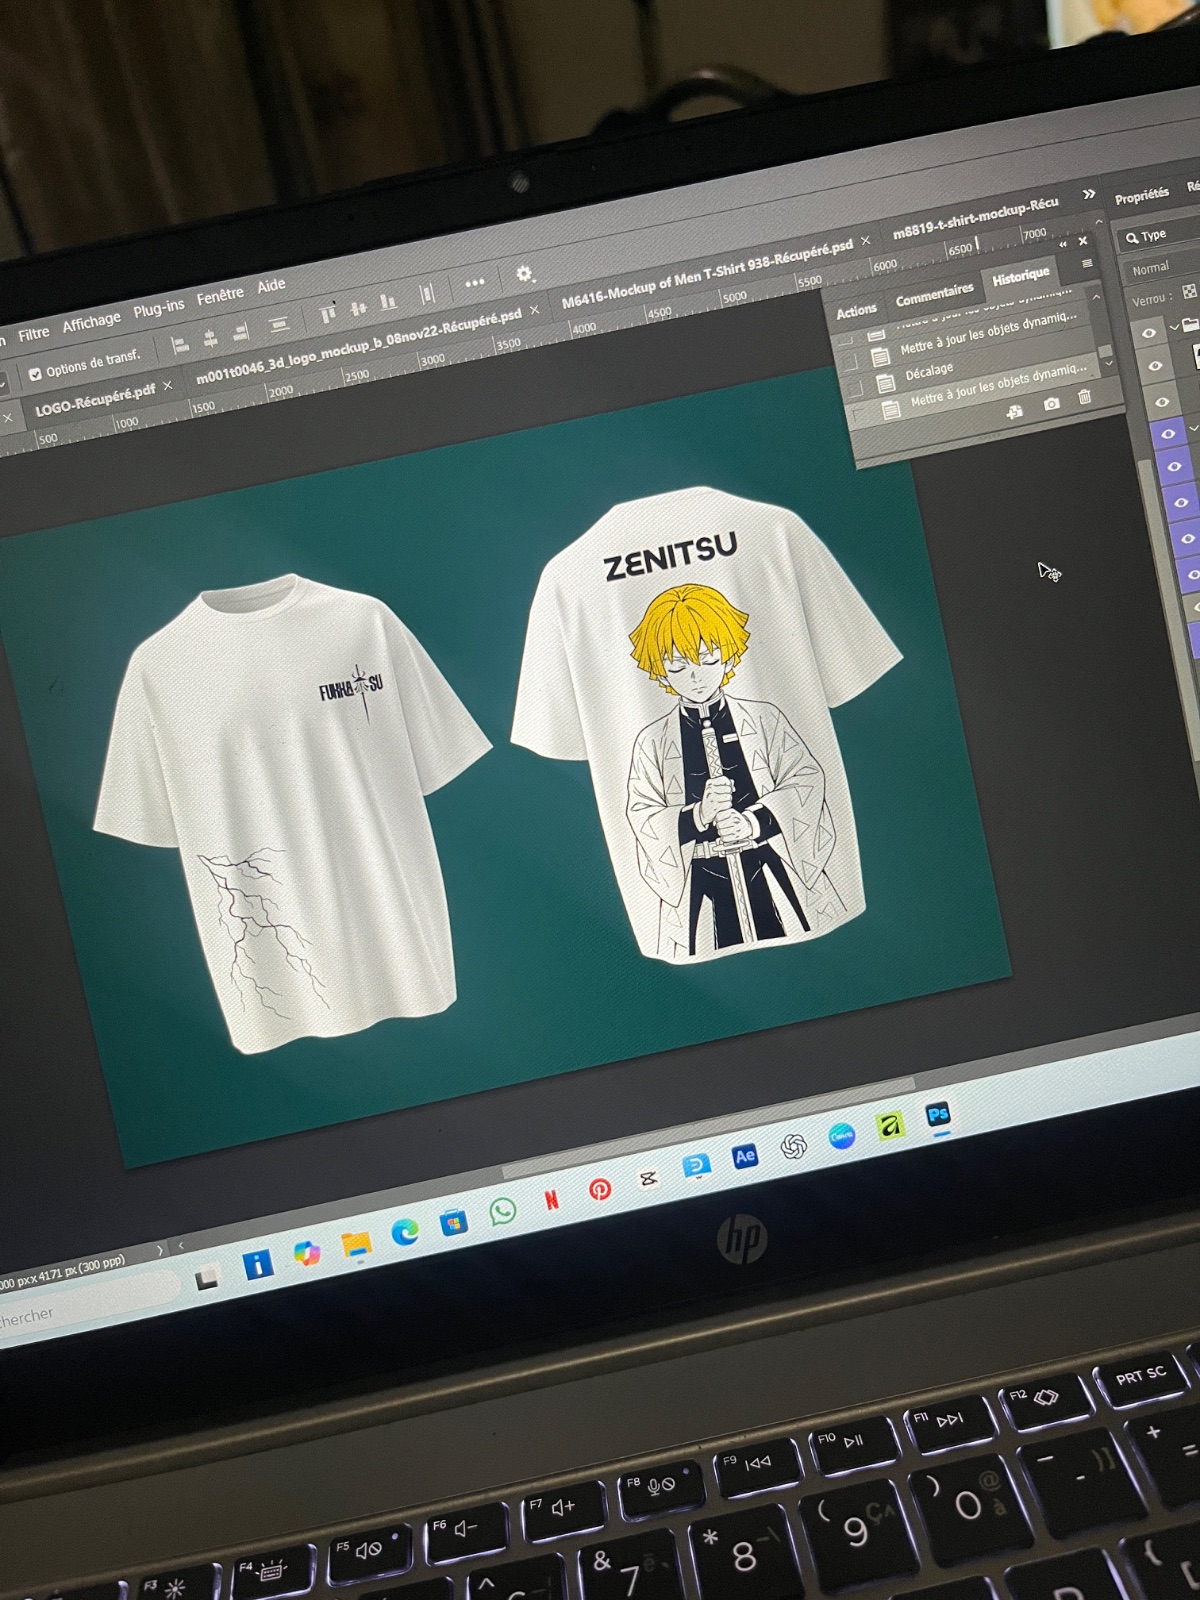Open the gear settings icon in options bar

[x=525, y=272]
